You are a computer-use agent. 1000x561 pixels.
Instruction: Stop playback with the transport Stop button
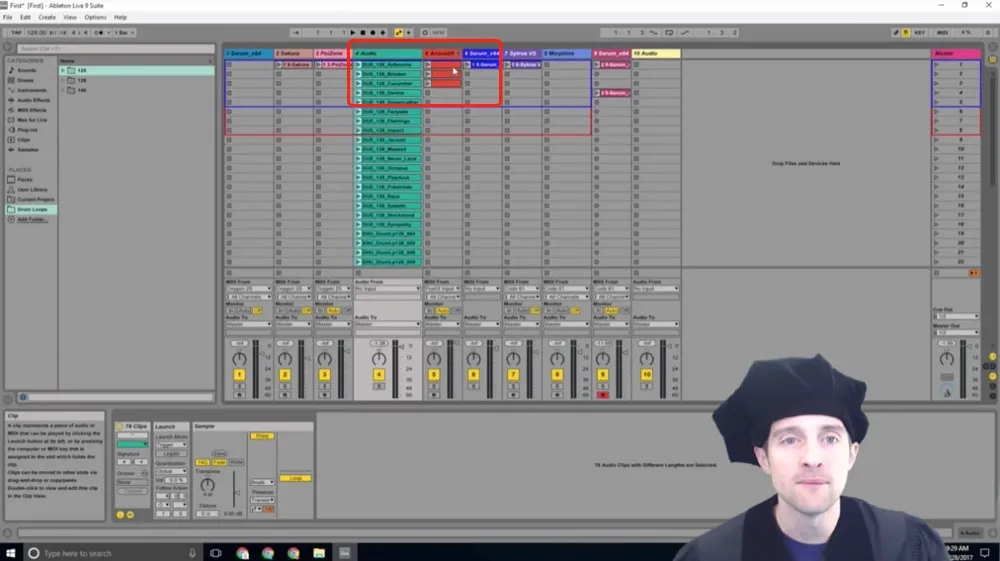tap(363, 33)
